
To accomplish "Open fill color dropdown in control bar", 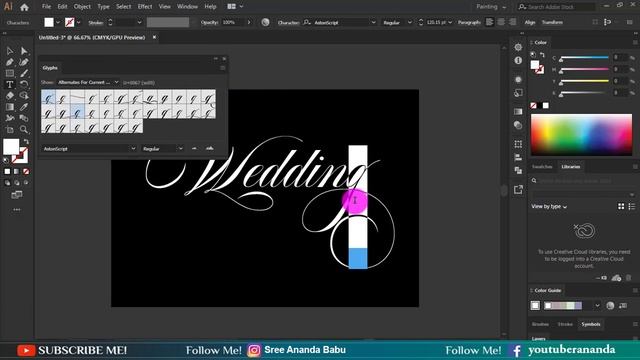I will [58, 22].
